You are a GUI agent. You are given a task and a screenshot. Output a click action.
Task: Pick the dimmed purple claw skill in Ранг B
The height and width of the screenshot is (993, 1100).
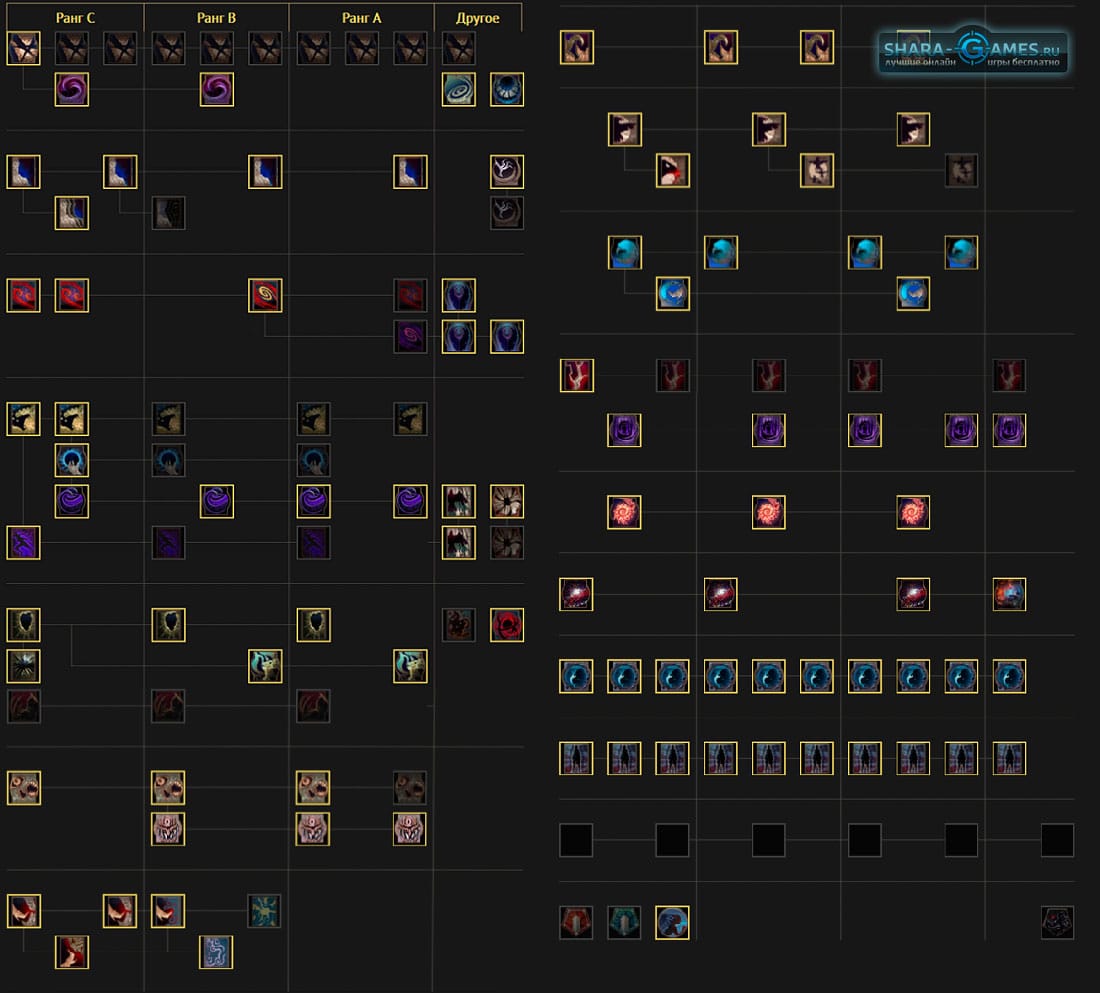click(x=168, y=542)
